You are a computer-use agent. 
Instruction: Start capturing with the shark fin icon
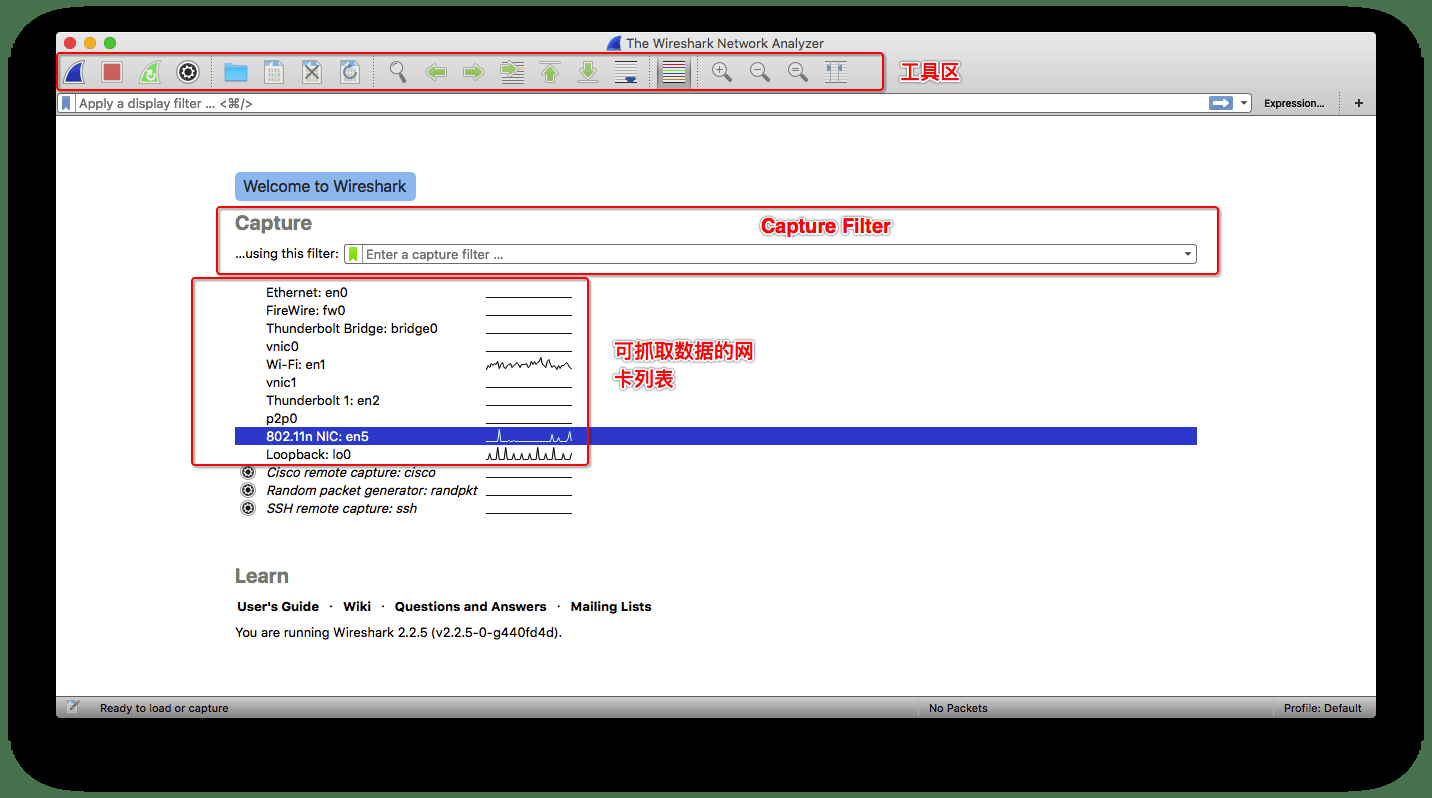[74, 72]
